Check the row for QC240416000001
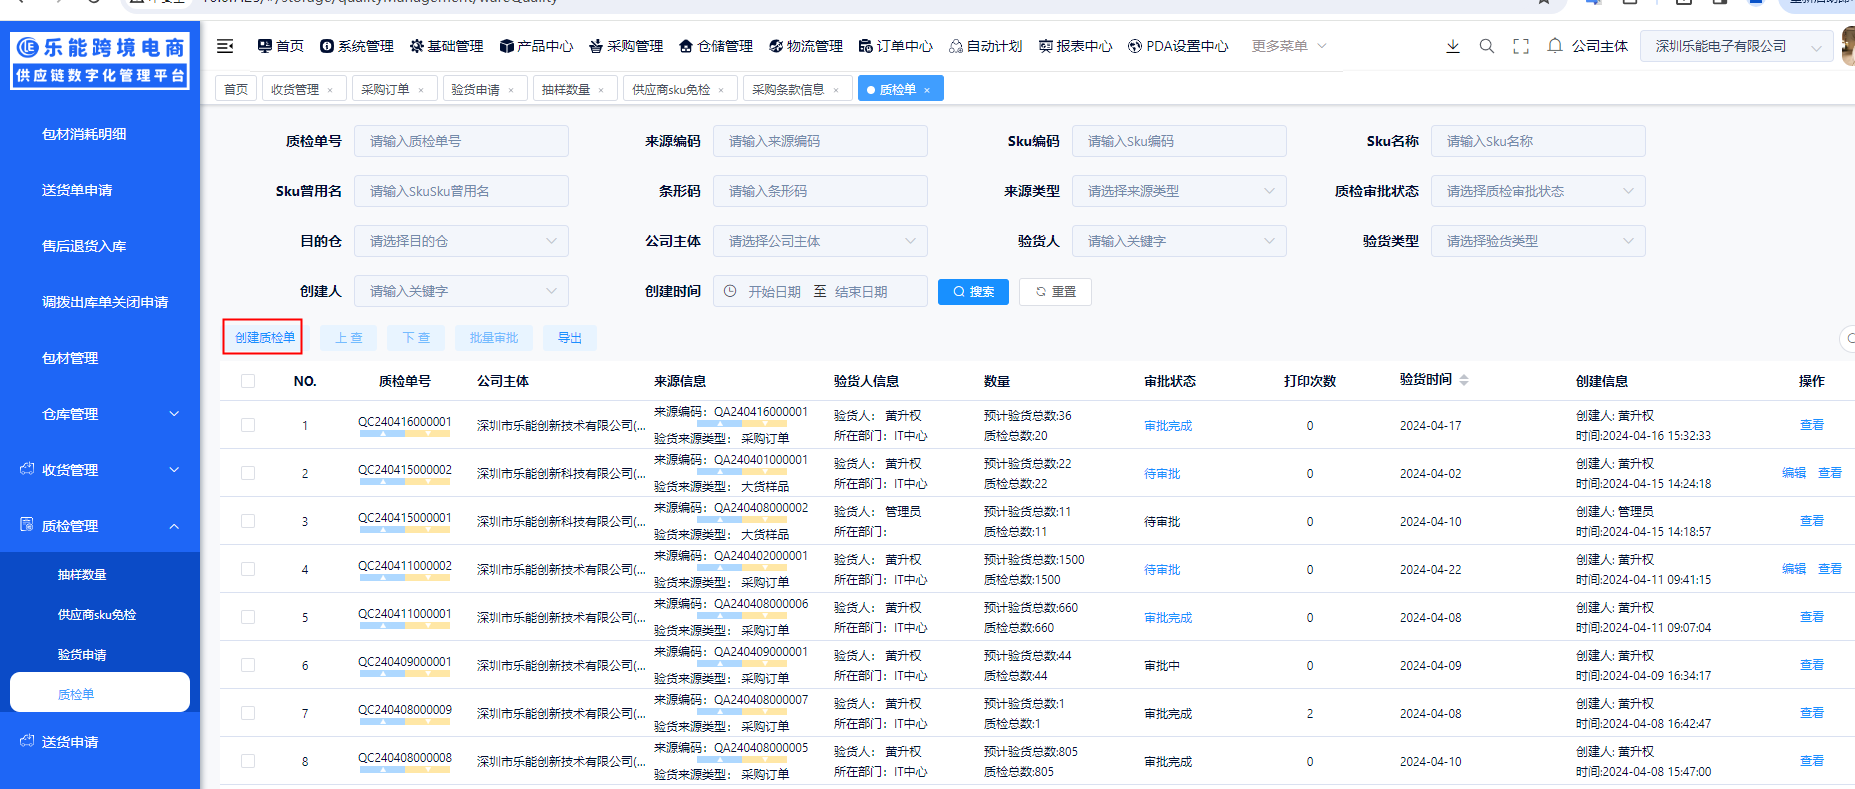 coord(248,425)
